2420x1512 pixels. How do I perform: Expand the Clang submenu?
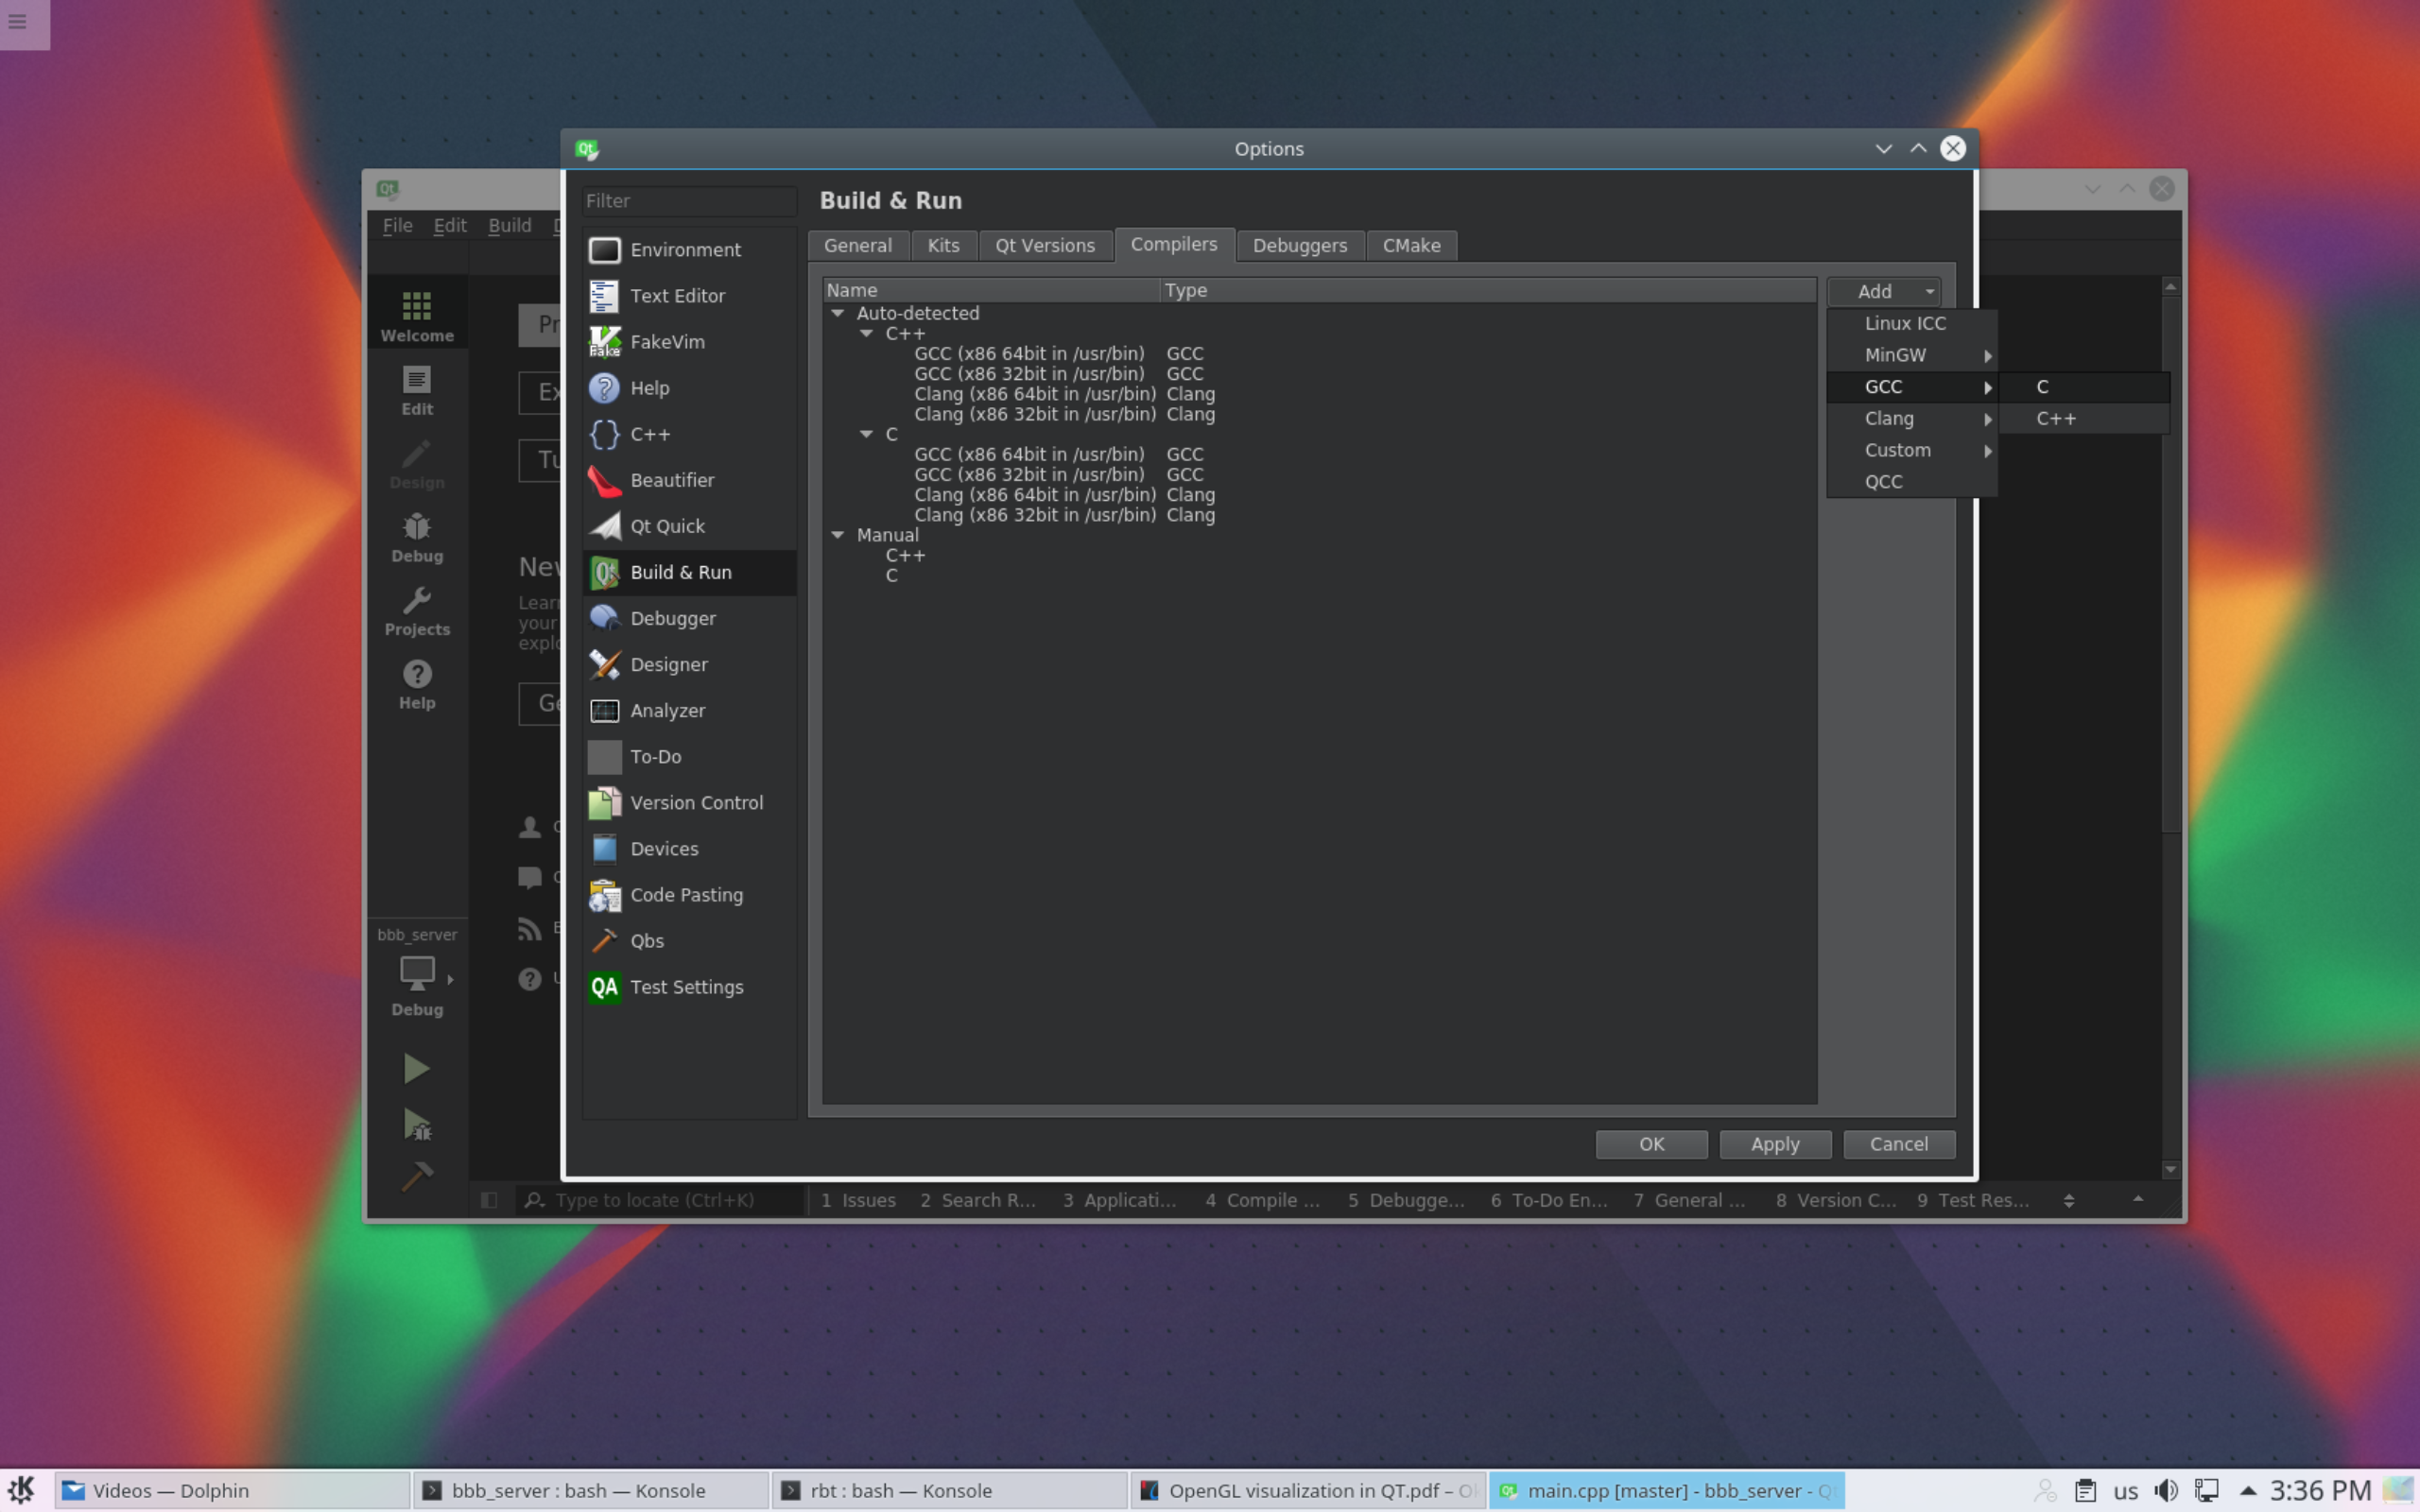pyautogui.click(x=1912, y=419)
